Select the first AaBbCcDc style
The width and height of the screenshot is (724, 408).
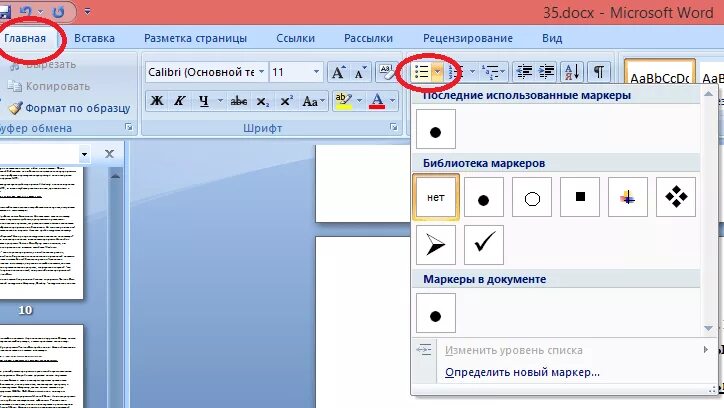pos(659,73)
